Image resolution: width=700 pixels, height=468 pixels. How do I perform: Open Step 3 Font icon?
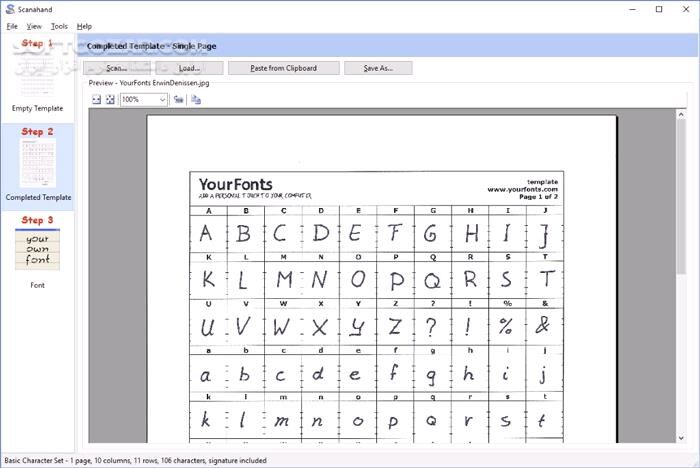tap(37, 252)
